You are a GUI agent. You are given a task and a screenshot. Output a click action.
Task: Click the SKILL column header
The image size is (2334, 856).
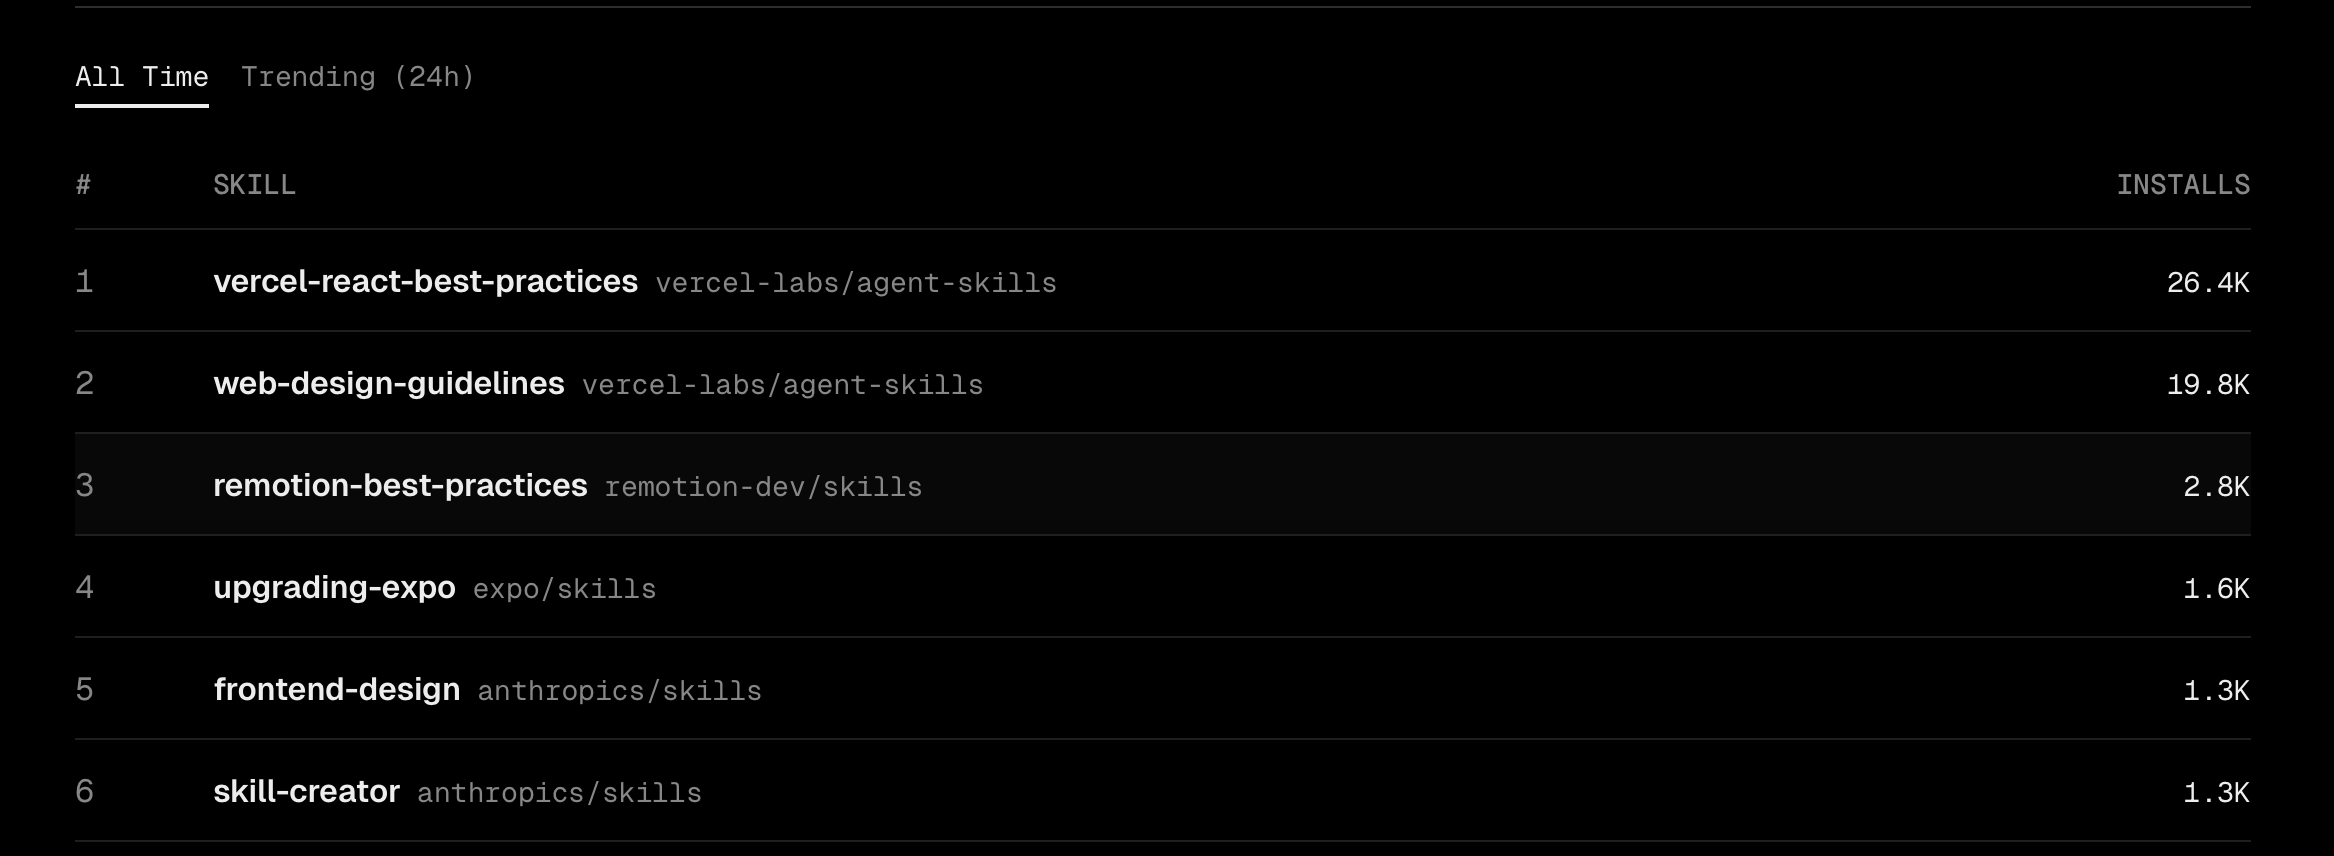coord(254,185)
